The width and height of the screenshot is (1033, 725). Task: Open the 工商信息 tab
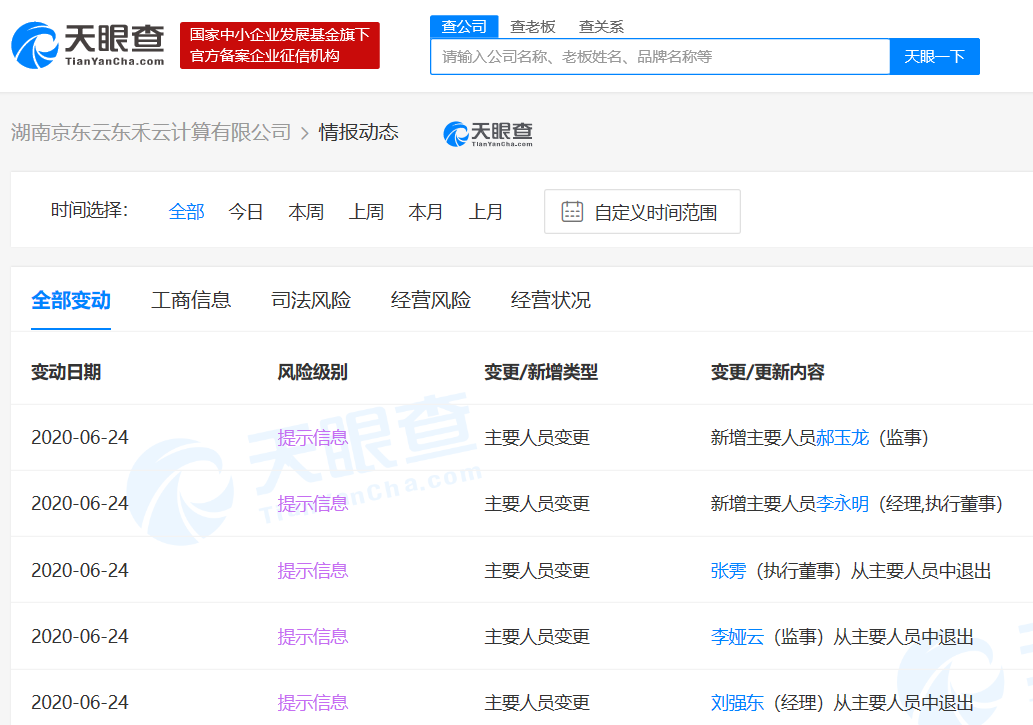[x=191, y=300]
